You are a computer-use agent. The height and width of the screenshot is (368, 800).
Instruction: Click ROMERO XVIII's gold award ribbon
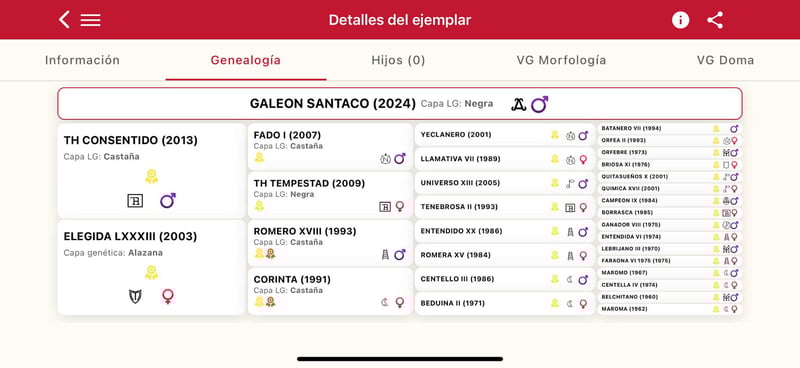pyautogui.click(x=270, y=253)
